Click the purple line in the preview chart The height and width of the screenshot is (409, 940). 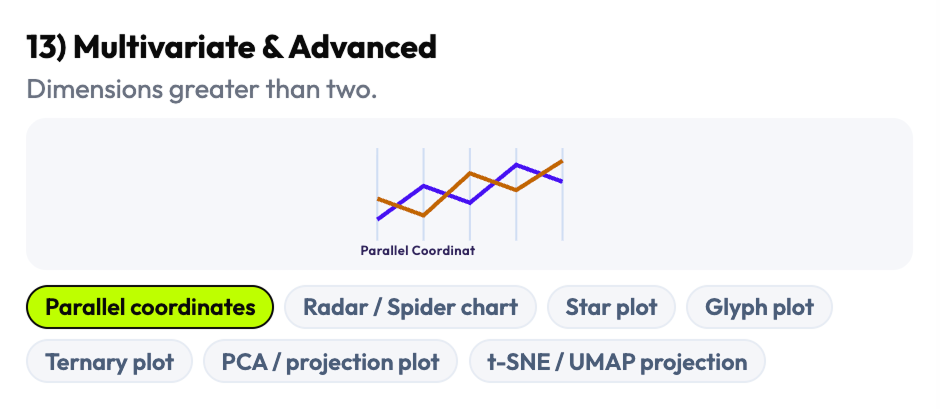[446, 194]
